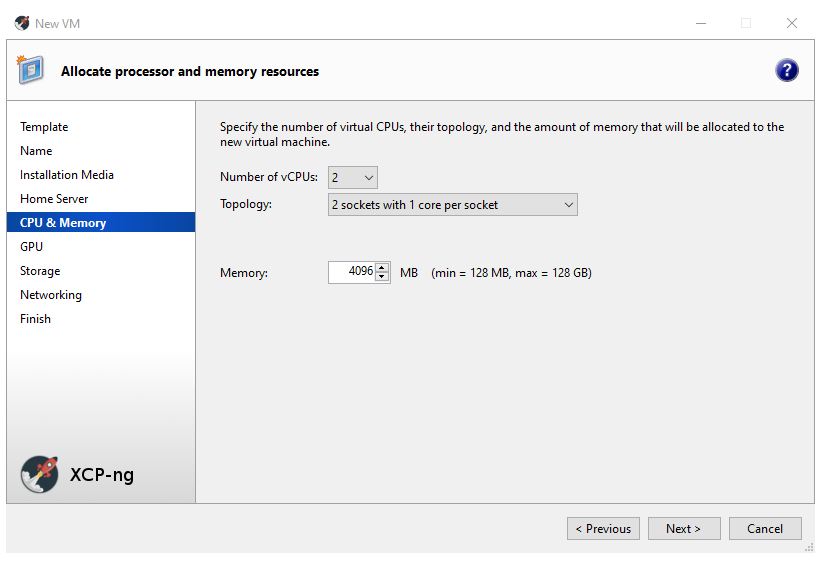Jump to the Storage step
The image size is (821, 565).
pyautogui.click(x=40, y=271)
